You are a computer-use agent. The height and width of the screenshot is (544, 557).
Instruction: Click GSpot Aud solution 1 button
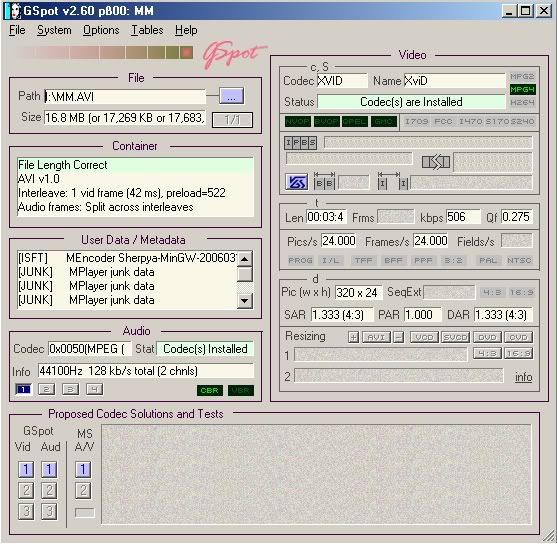(49, 469)
